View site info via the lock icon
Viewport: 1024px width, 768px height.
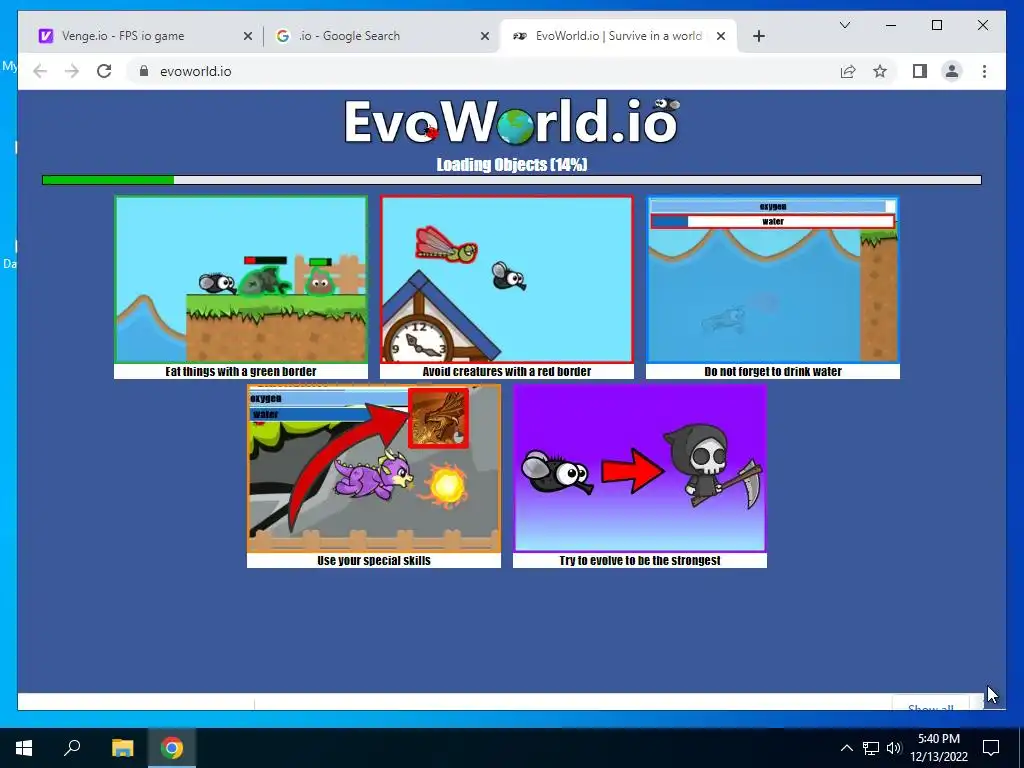pyautogui.click(x=144, y=71)
